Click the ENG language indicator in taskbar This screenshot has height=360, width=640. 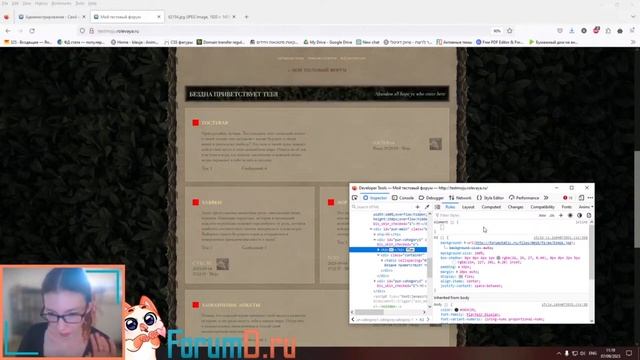(593, 353)
